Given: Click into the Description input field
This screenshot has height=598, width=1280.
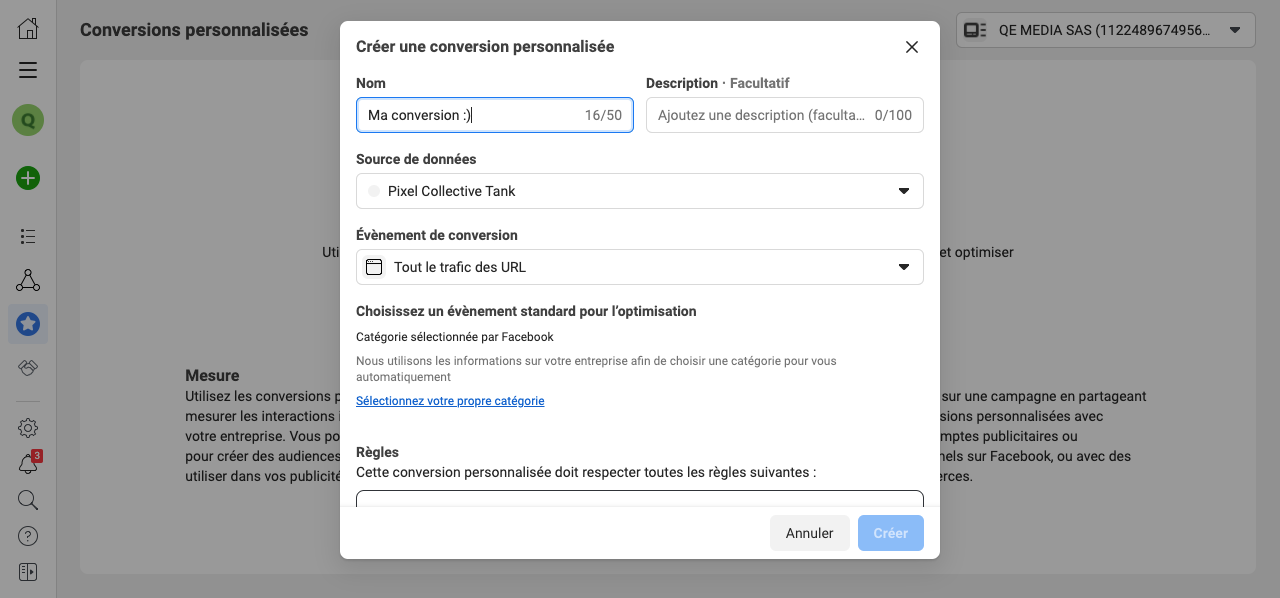Looking at the screenshot, I should click(762, 115).
